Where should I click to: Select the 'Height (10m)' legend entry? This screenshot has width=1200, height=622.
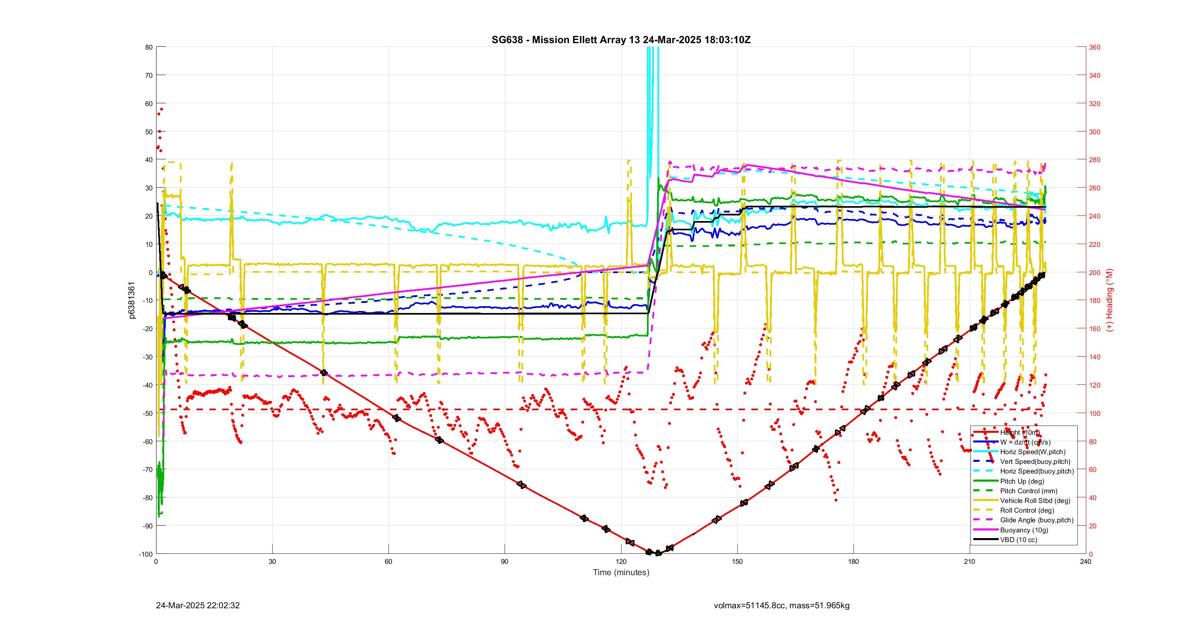pyautogui.click(x=1021, y=431)
